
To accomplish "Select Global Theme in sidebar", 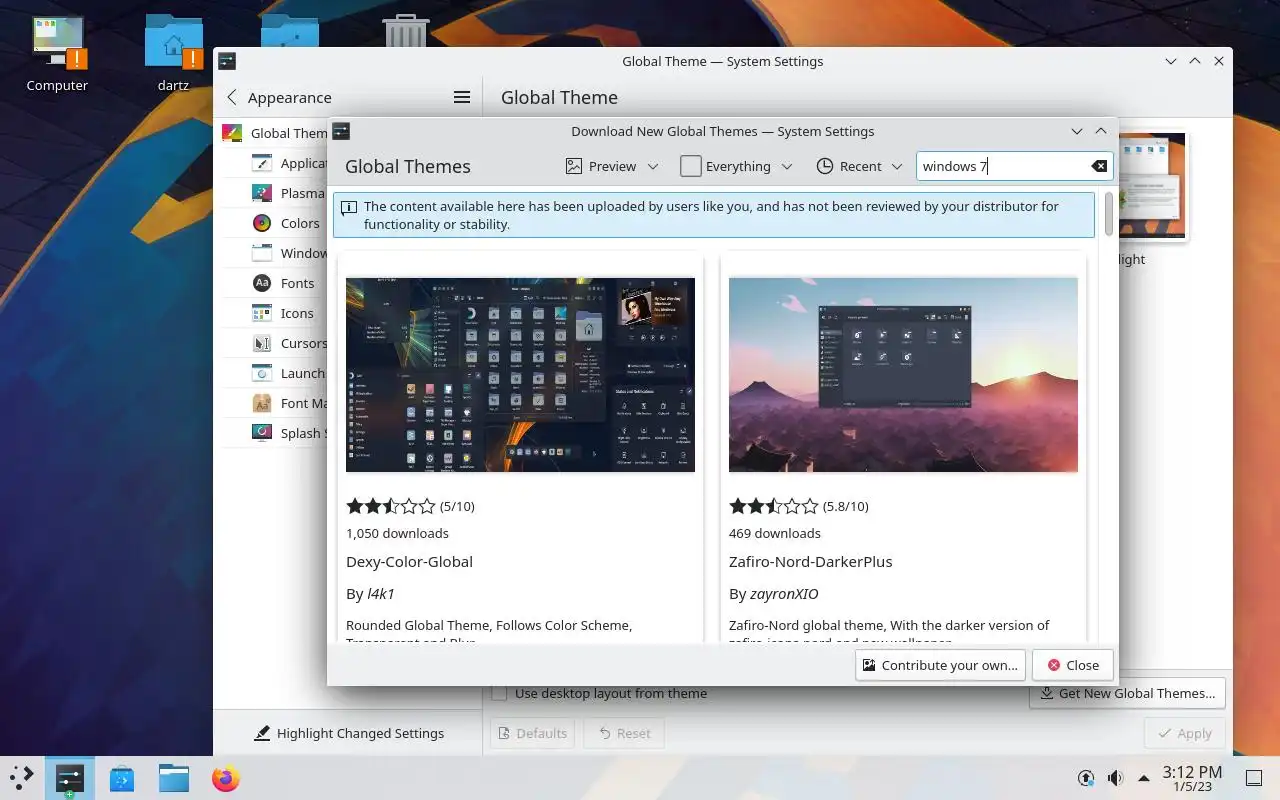I will [x=274, y=133].
